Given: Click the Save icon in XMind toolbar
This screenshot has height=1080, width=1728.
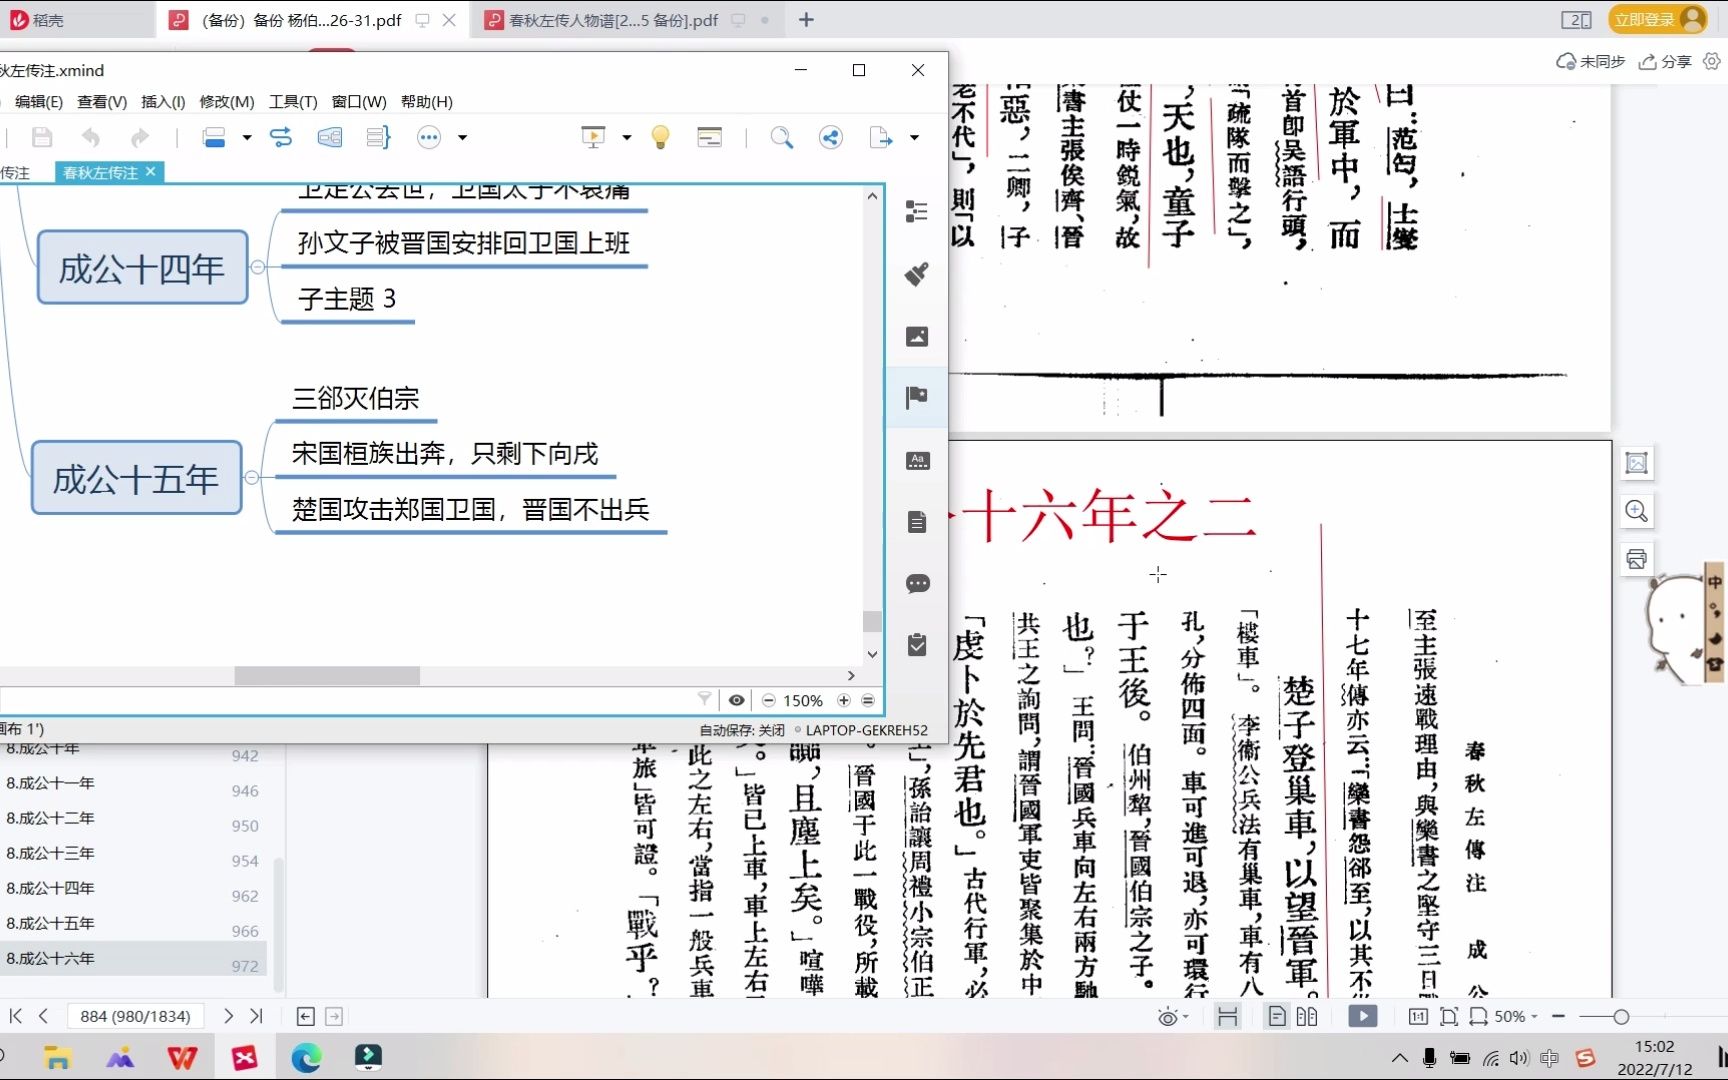Looking at the screenshot, I should coord(42,138).
